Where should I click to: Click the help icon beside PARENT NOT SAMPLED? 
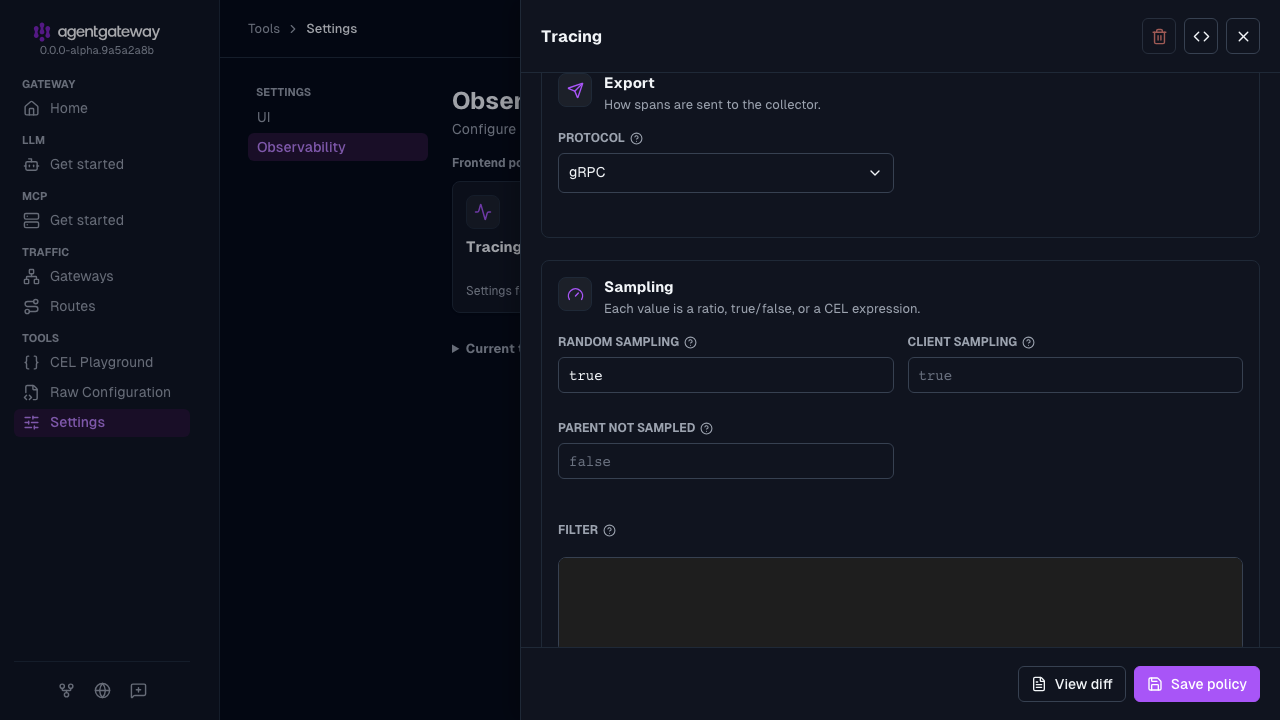click(706, 428)
